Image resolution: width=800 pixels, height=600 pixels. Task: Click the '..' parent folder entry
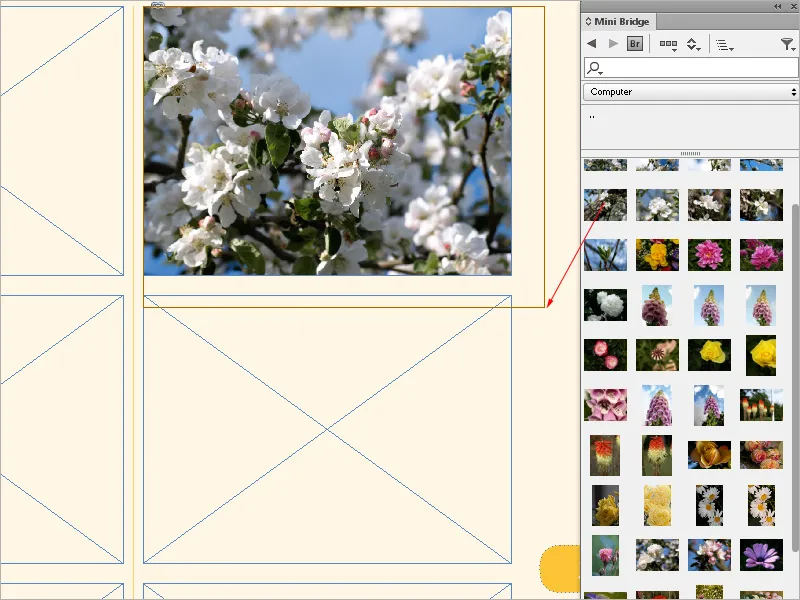tap(592, 117)
